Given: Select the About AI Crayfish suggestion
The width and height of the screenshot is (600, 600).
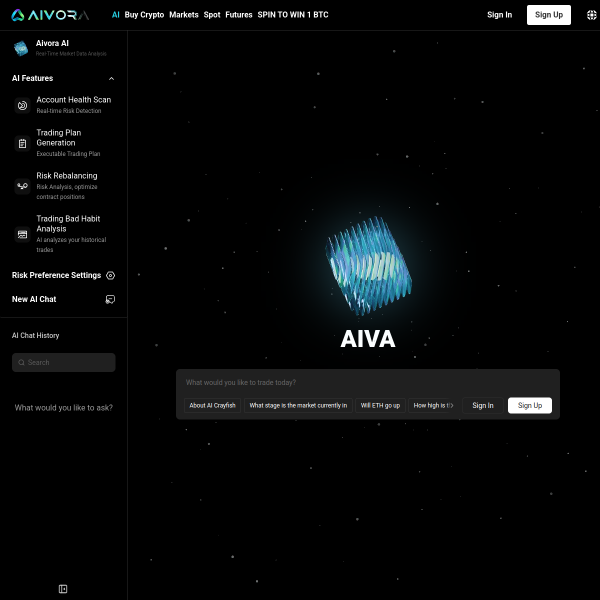Looking at the screenshot, I should (212, 406).
